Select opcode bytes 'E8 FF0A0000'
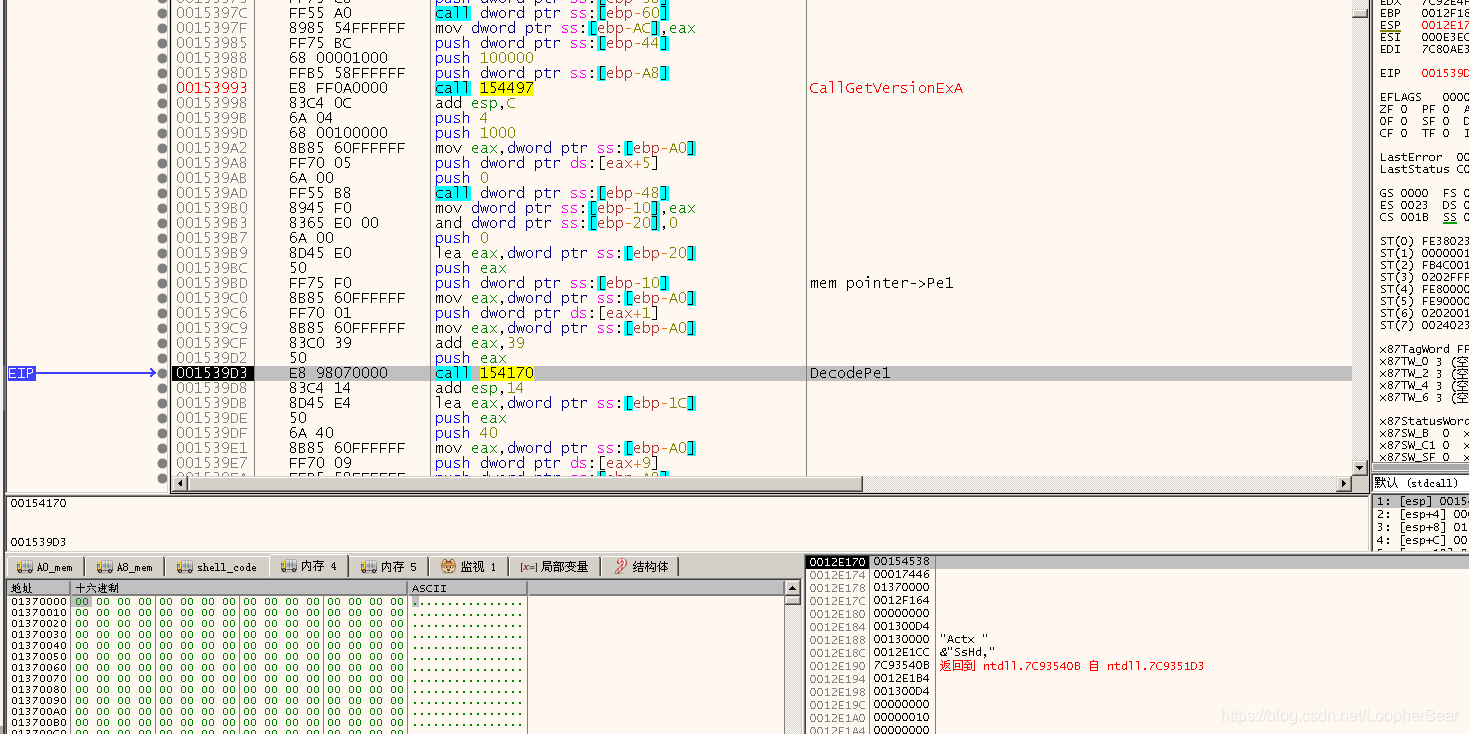 pyautogui.click(x=338, y=88)
